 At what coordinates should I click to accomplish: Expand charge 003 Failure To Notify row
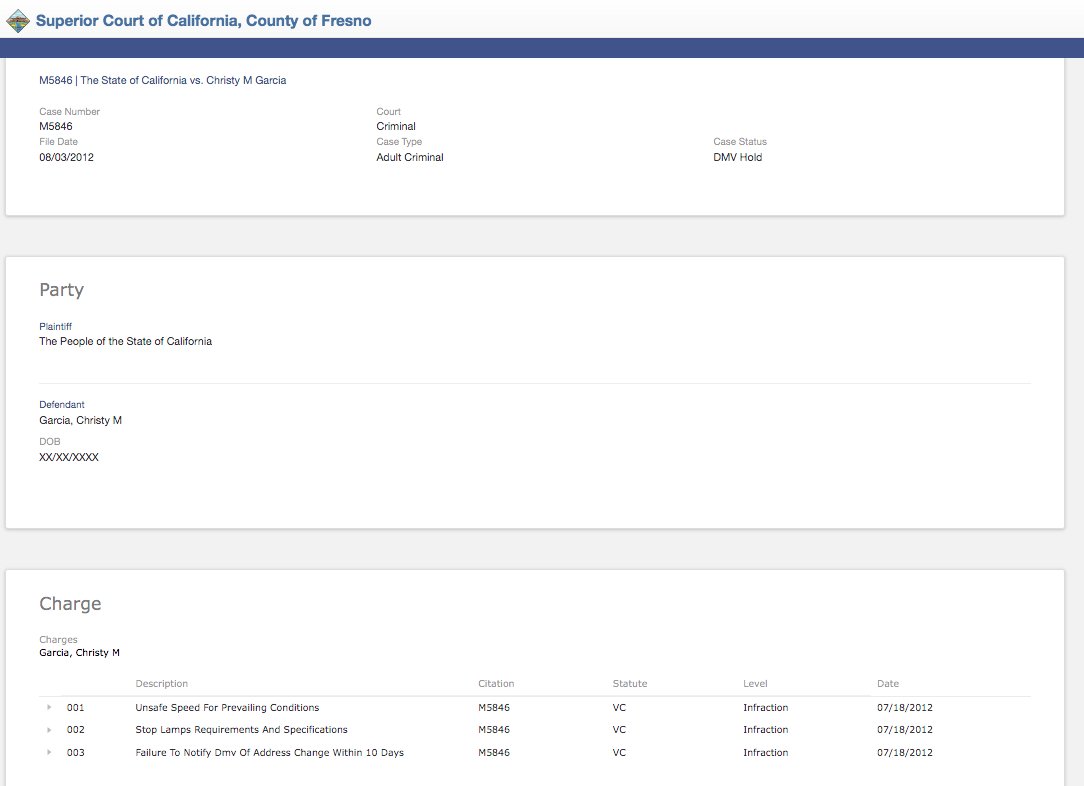click(49, 752)
